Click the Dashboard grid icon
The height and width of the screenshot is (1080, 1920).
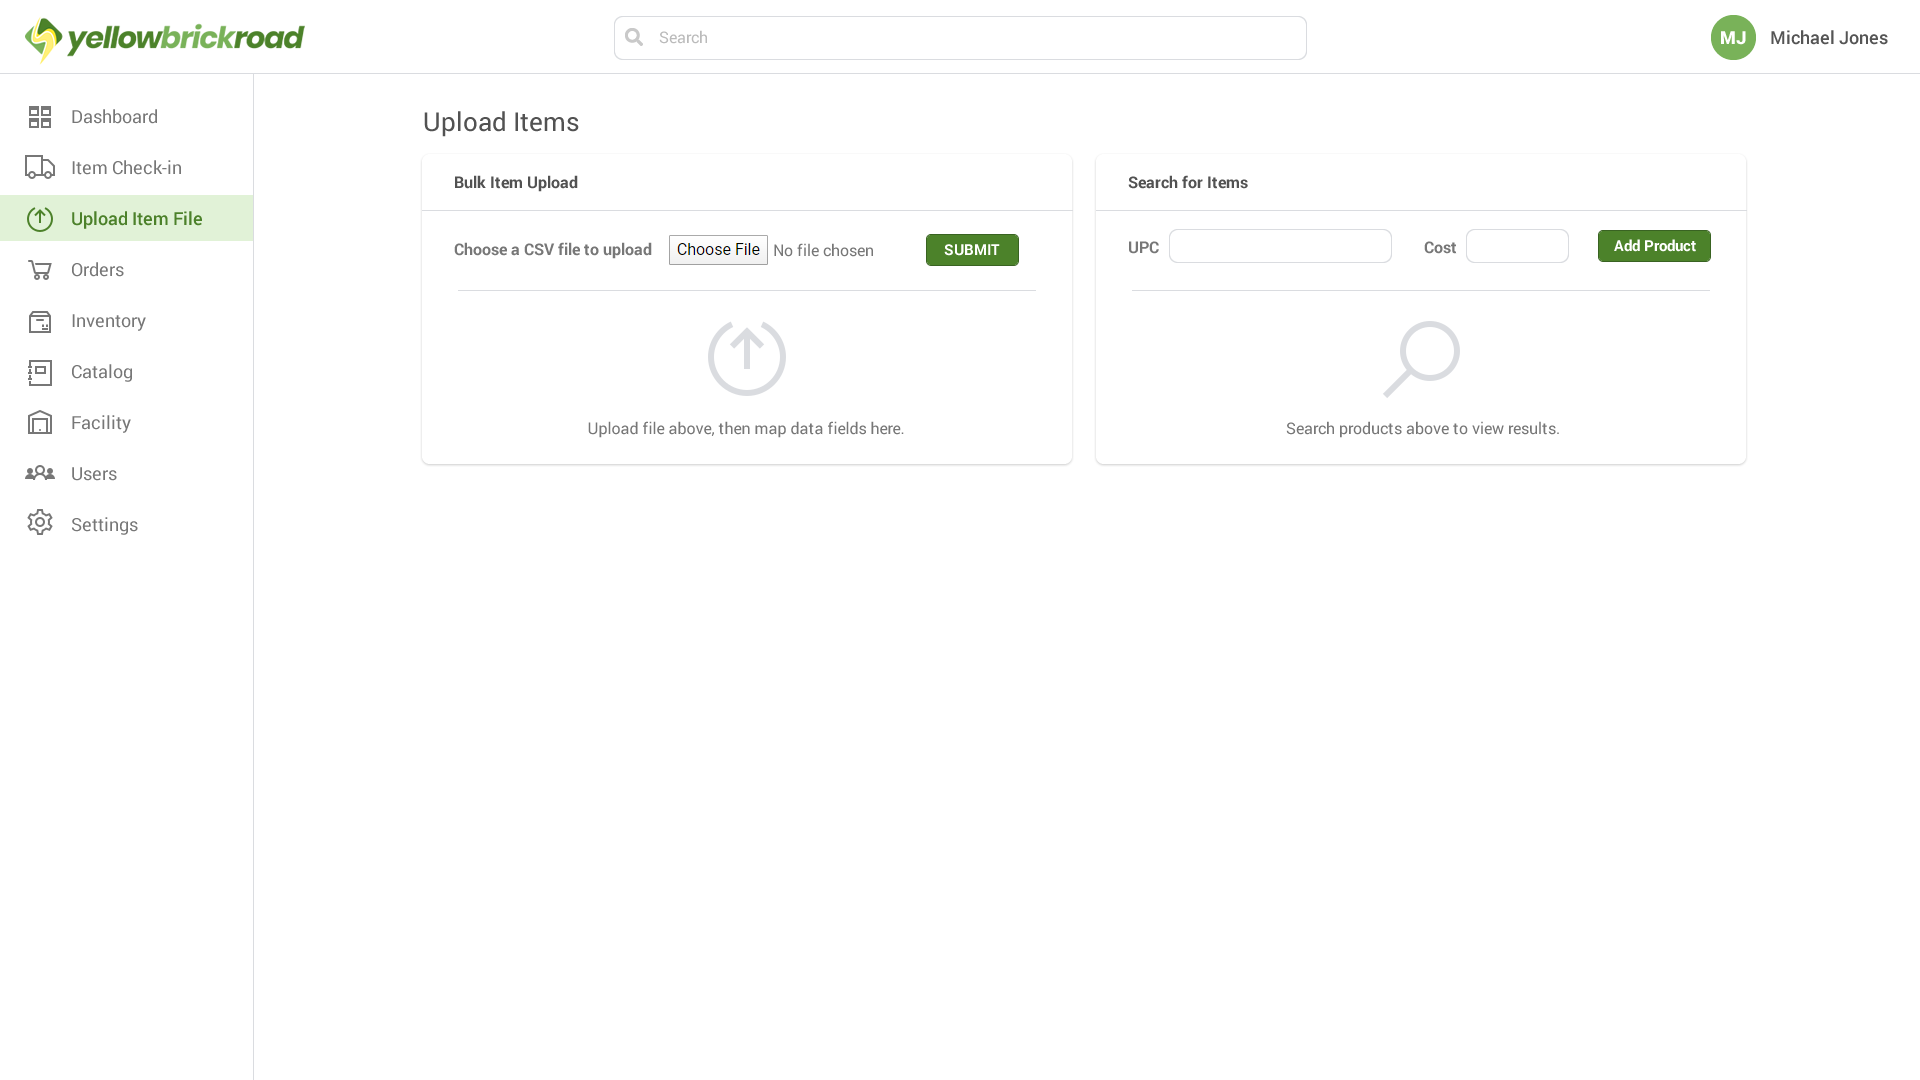40,117
